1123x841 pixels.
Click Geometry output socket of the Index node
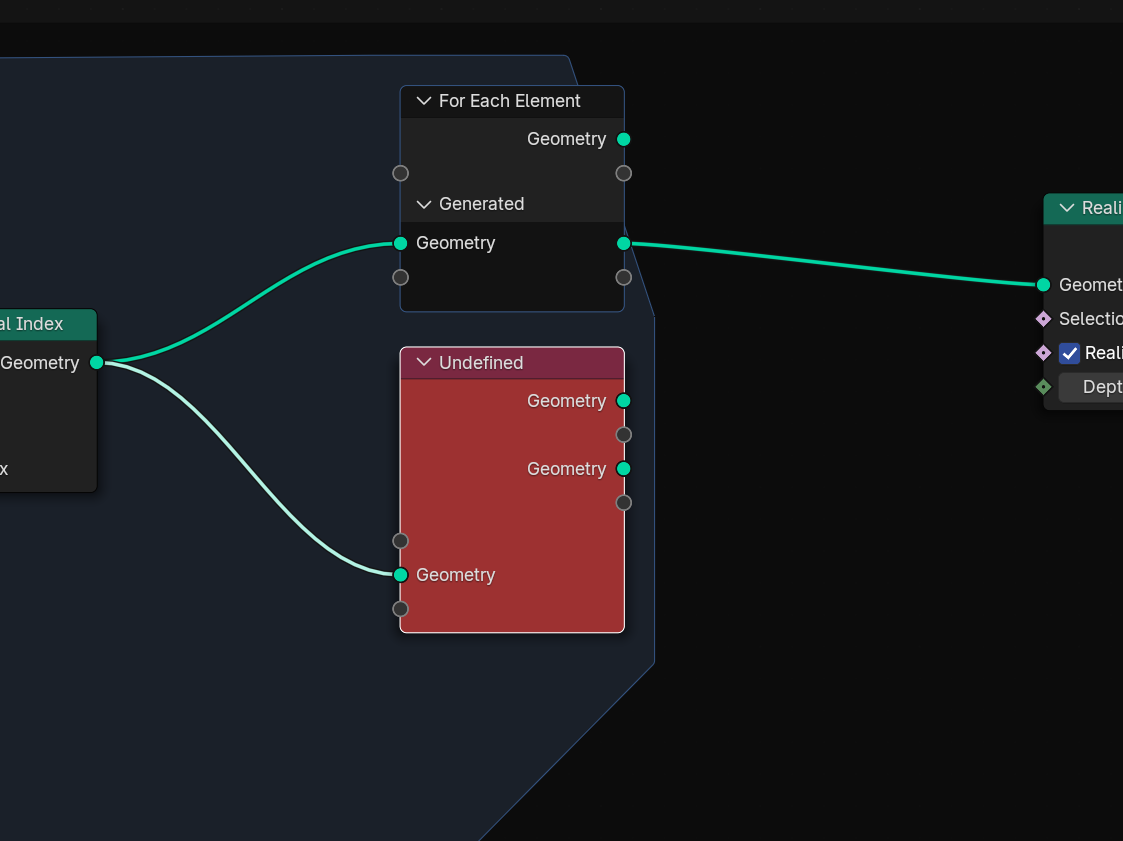pyautogui.click(x=97, y=362)
